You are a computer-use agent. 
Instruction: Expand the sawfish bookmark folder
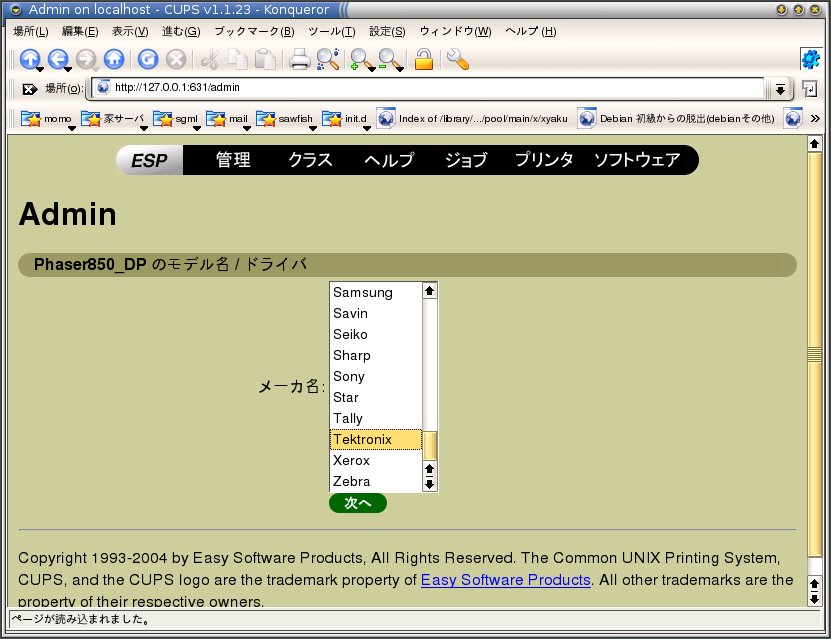click(284, 118)
